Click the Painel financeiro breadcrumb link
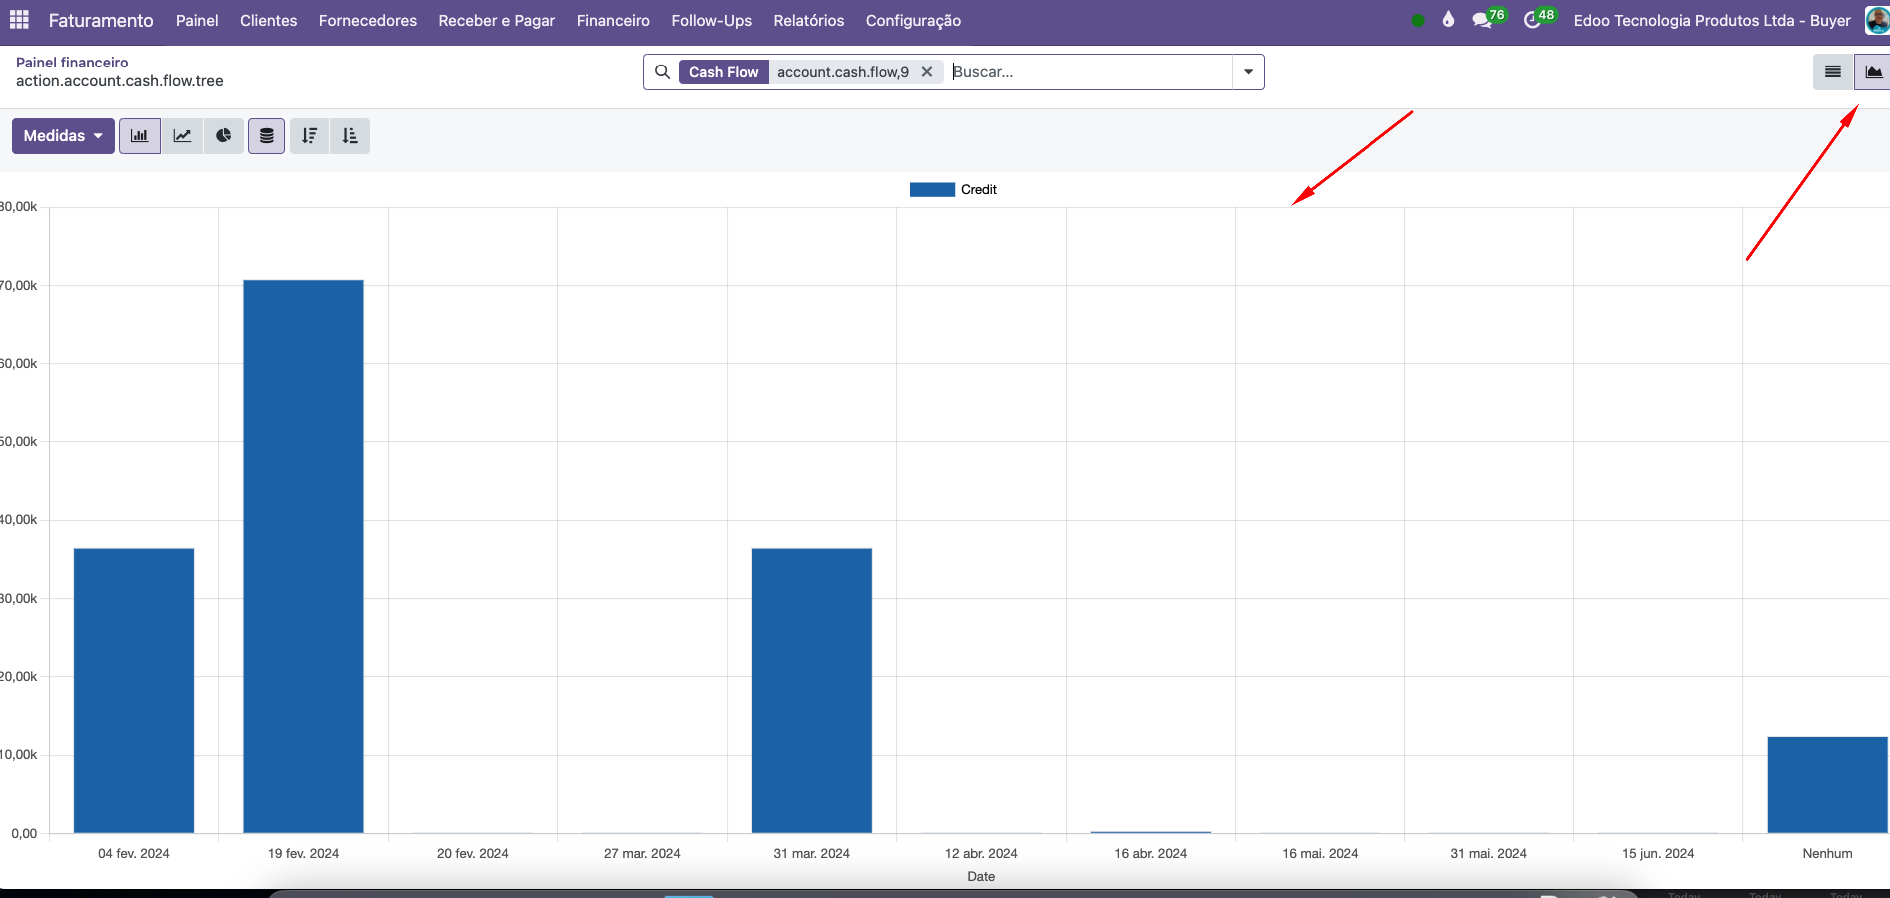Viewport: 1890px width, 898px height. pos(72,62)
